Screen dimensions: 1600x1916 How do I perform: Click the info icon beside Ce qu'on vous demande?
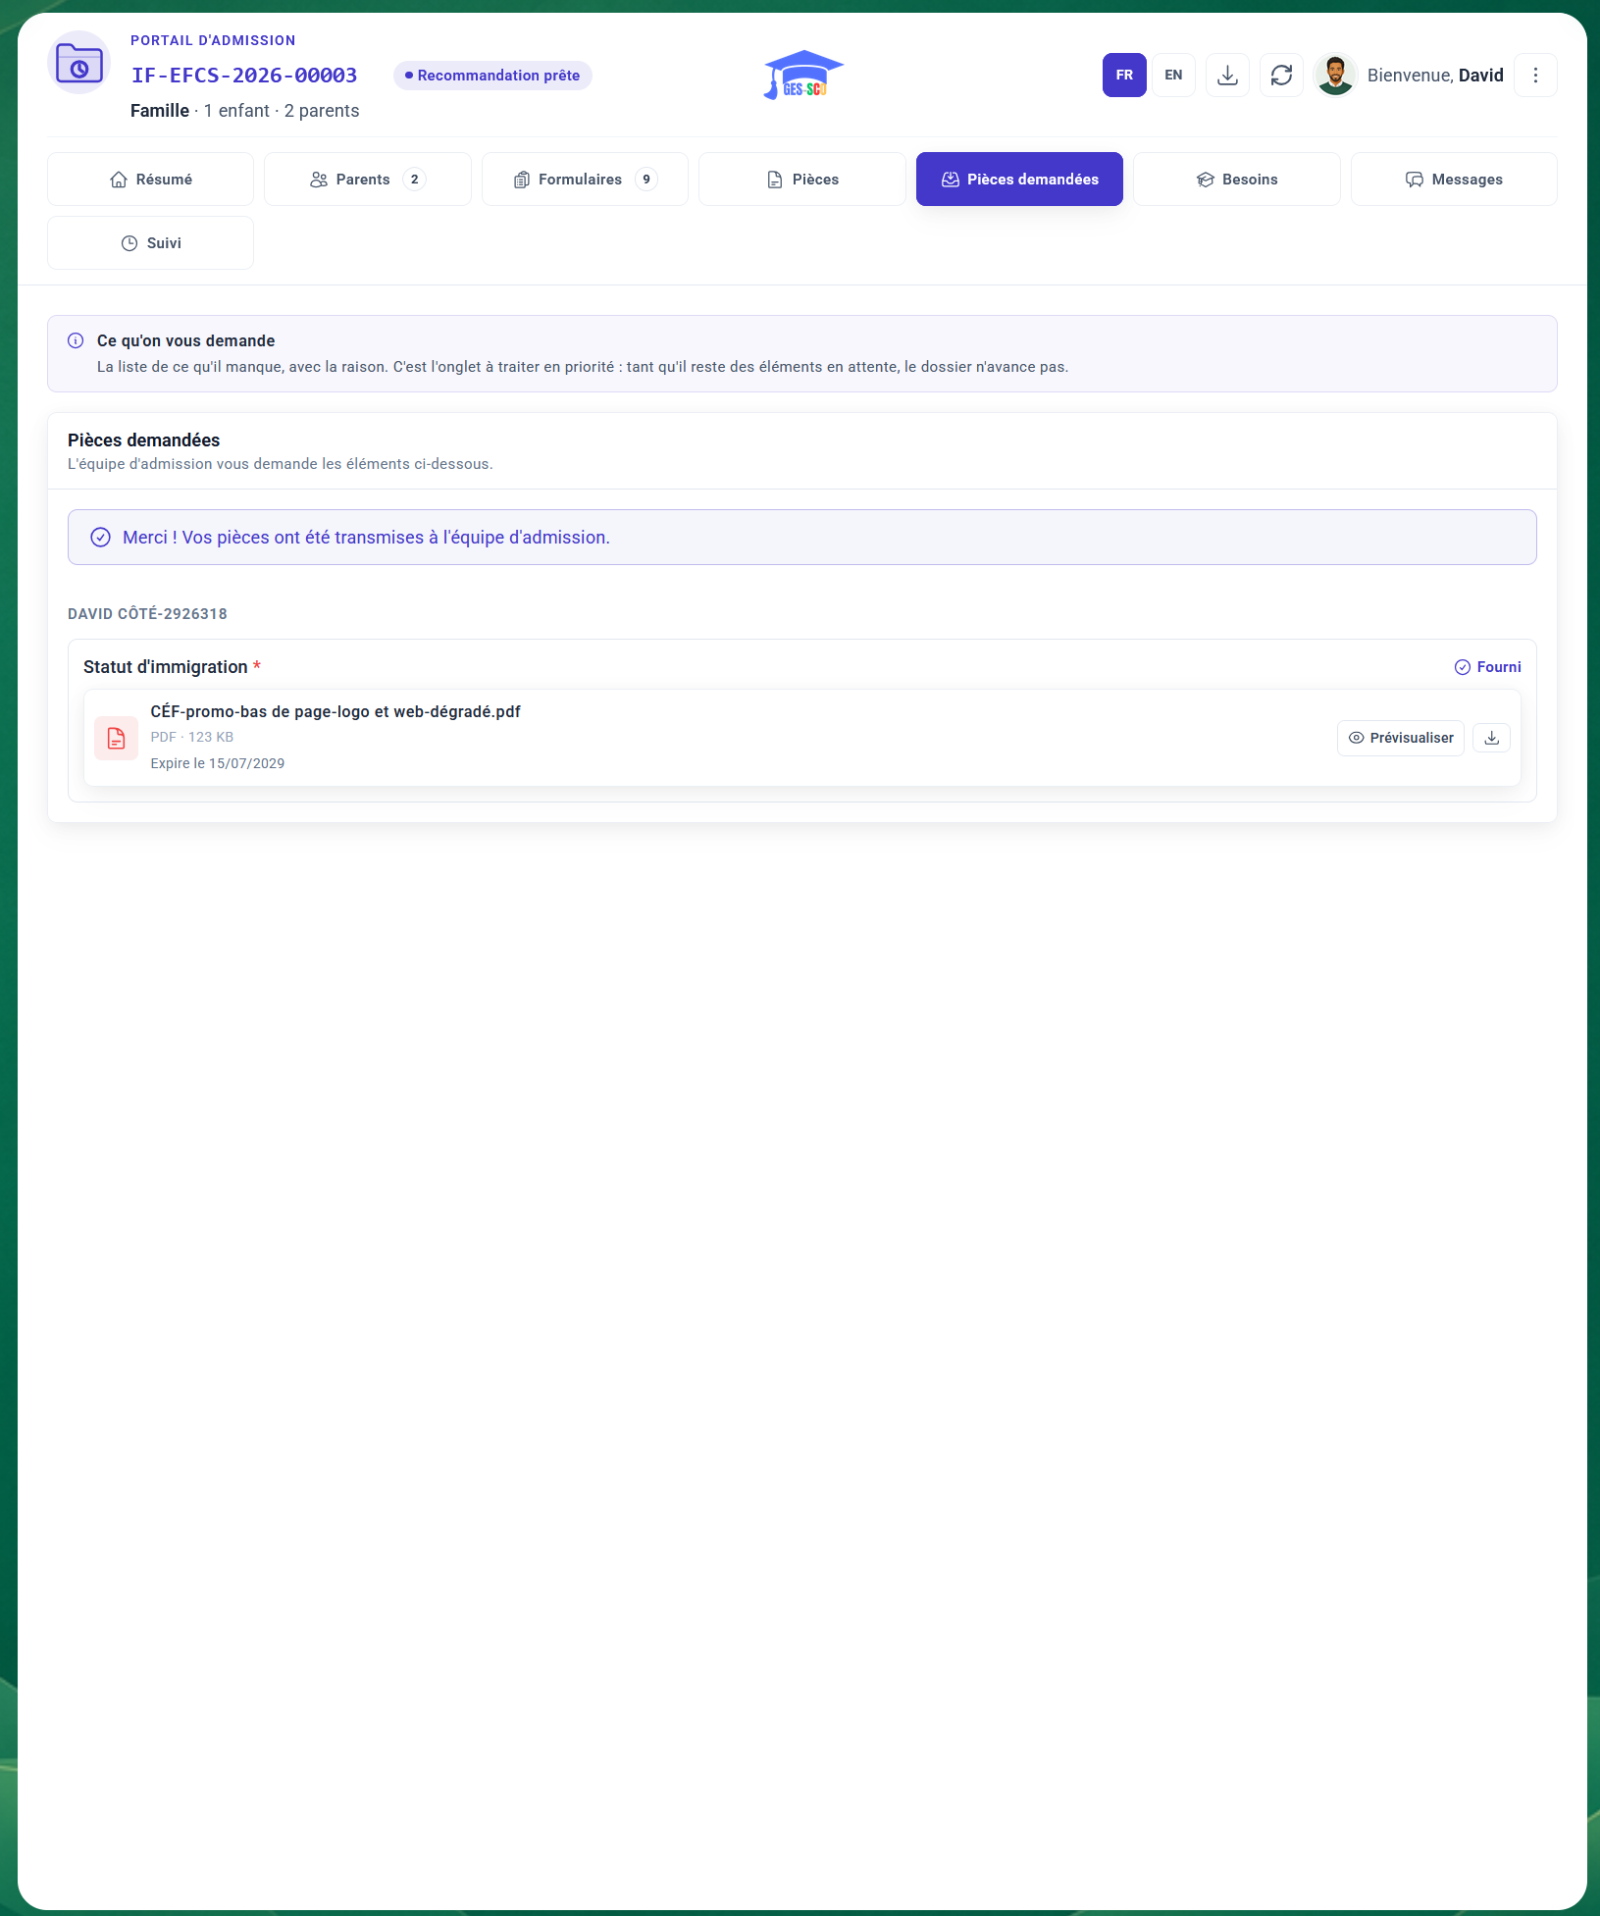[76, 341]
